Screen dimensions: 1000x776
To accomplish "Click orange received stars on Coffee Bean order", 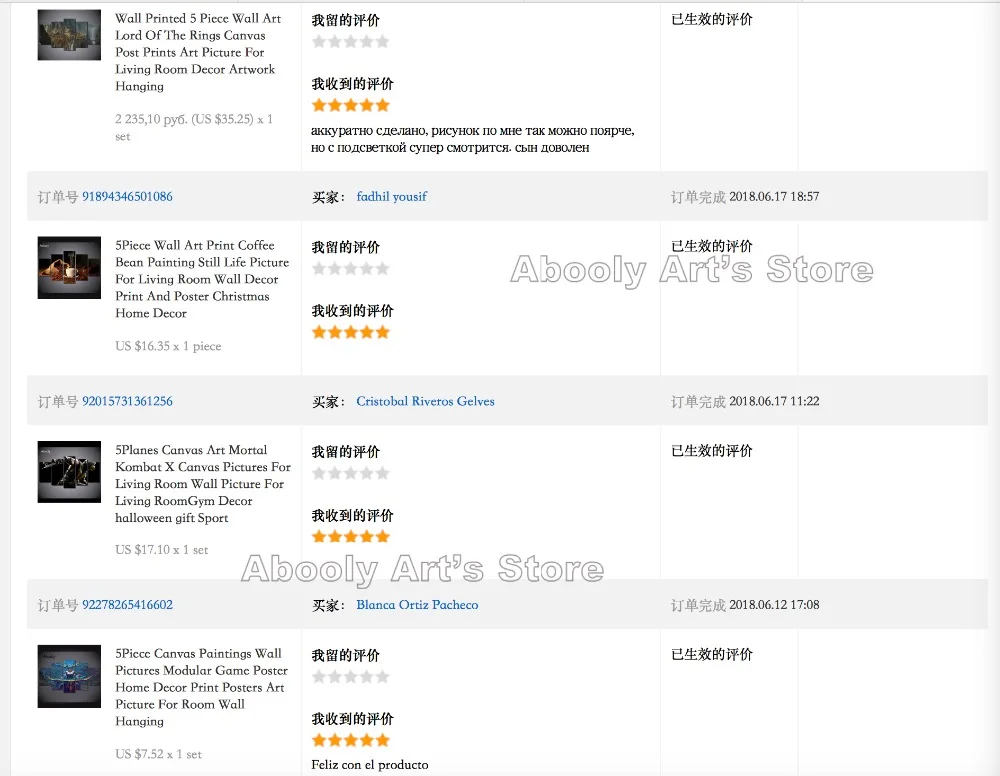I will tap(350, 332).
